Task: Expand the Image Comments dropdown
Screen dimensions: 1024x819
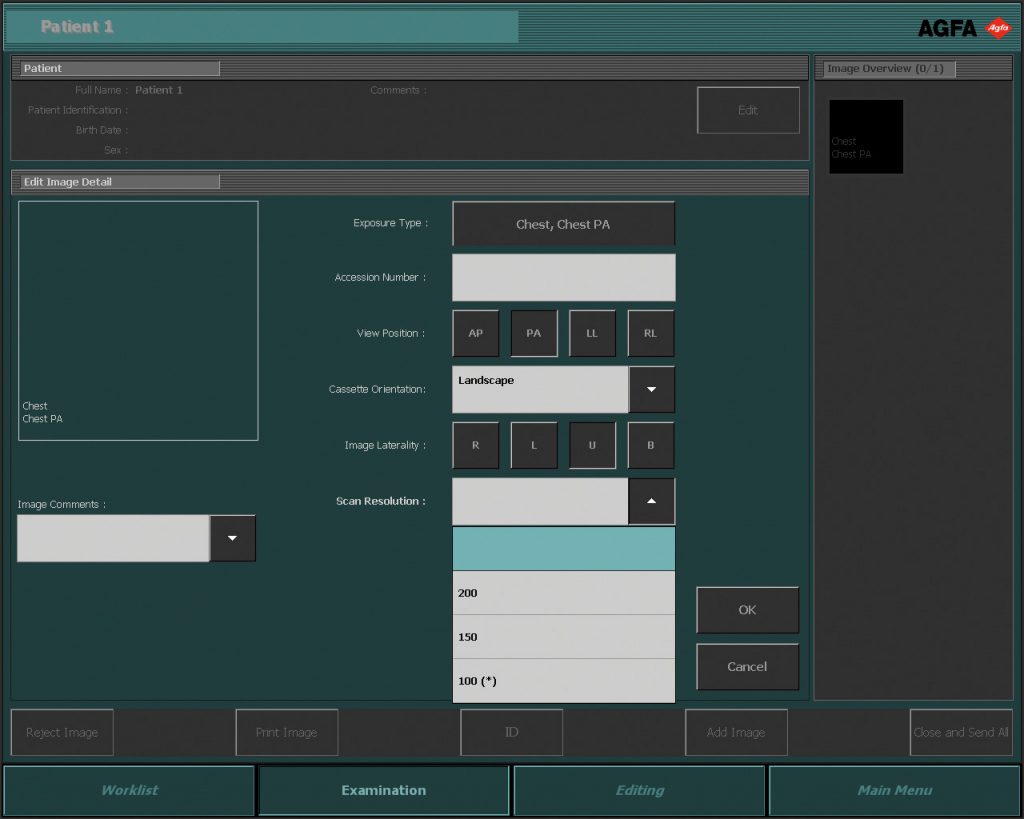Action: pyautogui.click(x=233, y=539)
